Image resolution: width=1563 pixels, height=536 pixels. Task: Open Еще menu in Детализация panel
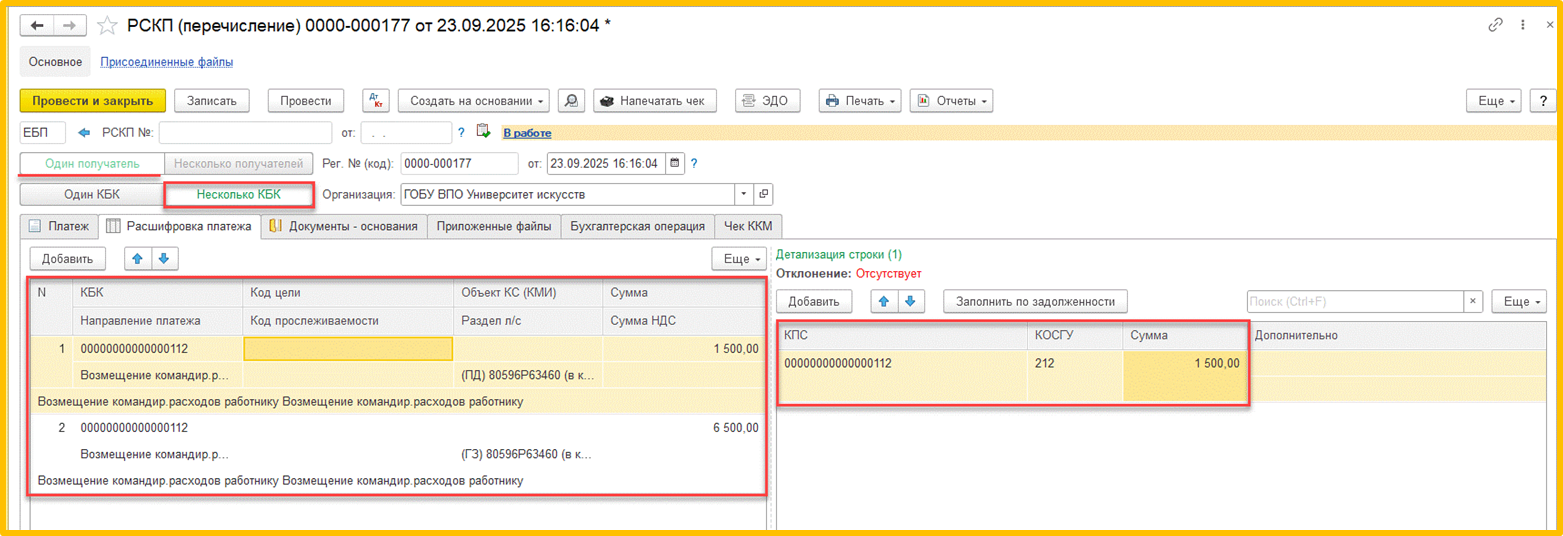(1518, 301)
